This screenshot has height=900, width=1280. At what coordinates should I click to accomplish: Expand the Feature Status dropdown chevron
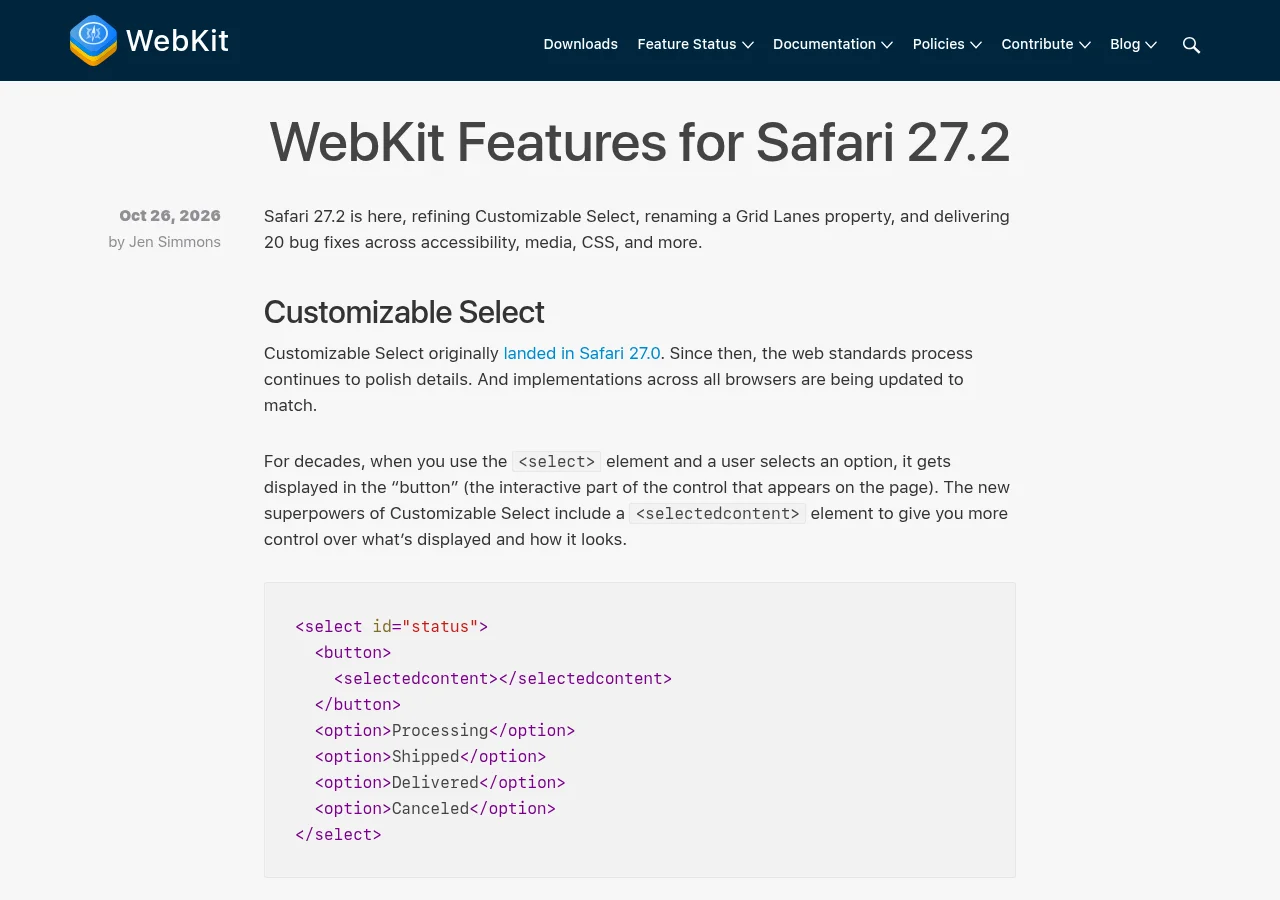coord(748,45)
